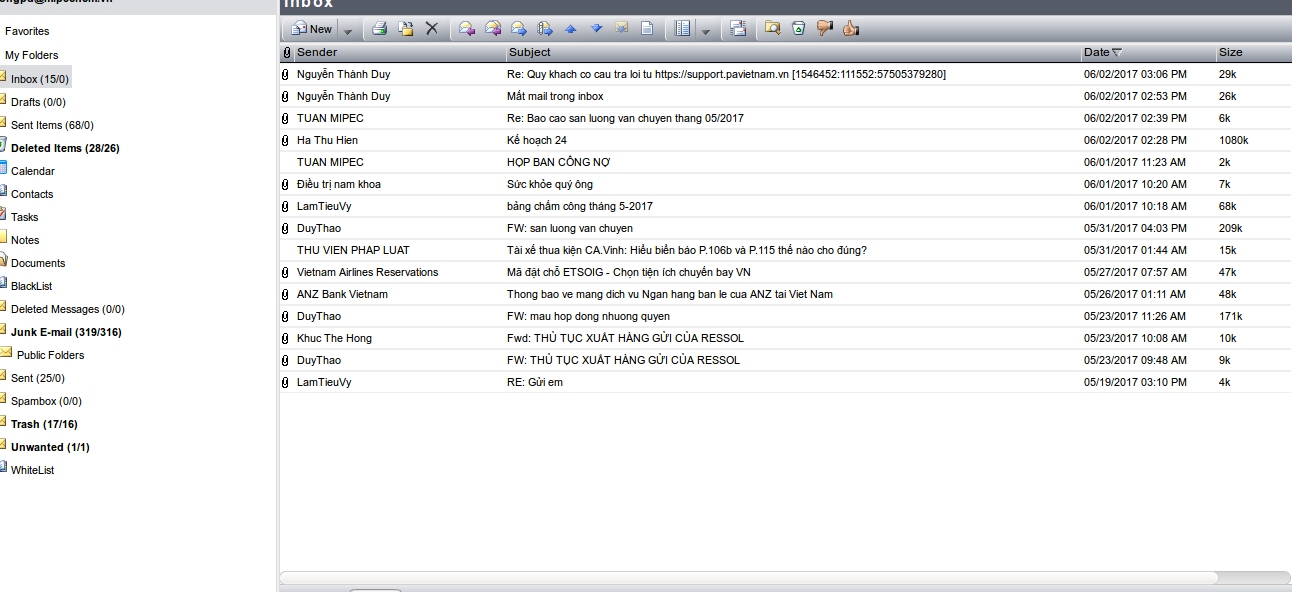Click the New message button
1292x592 pixels.
(x=311, y=29)
